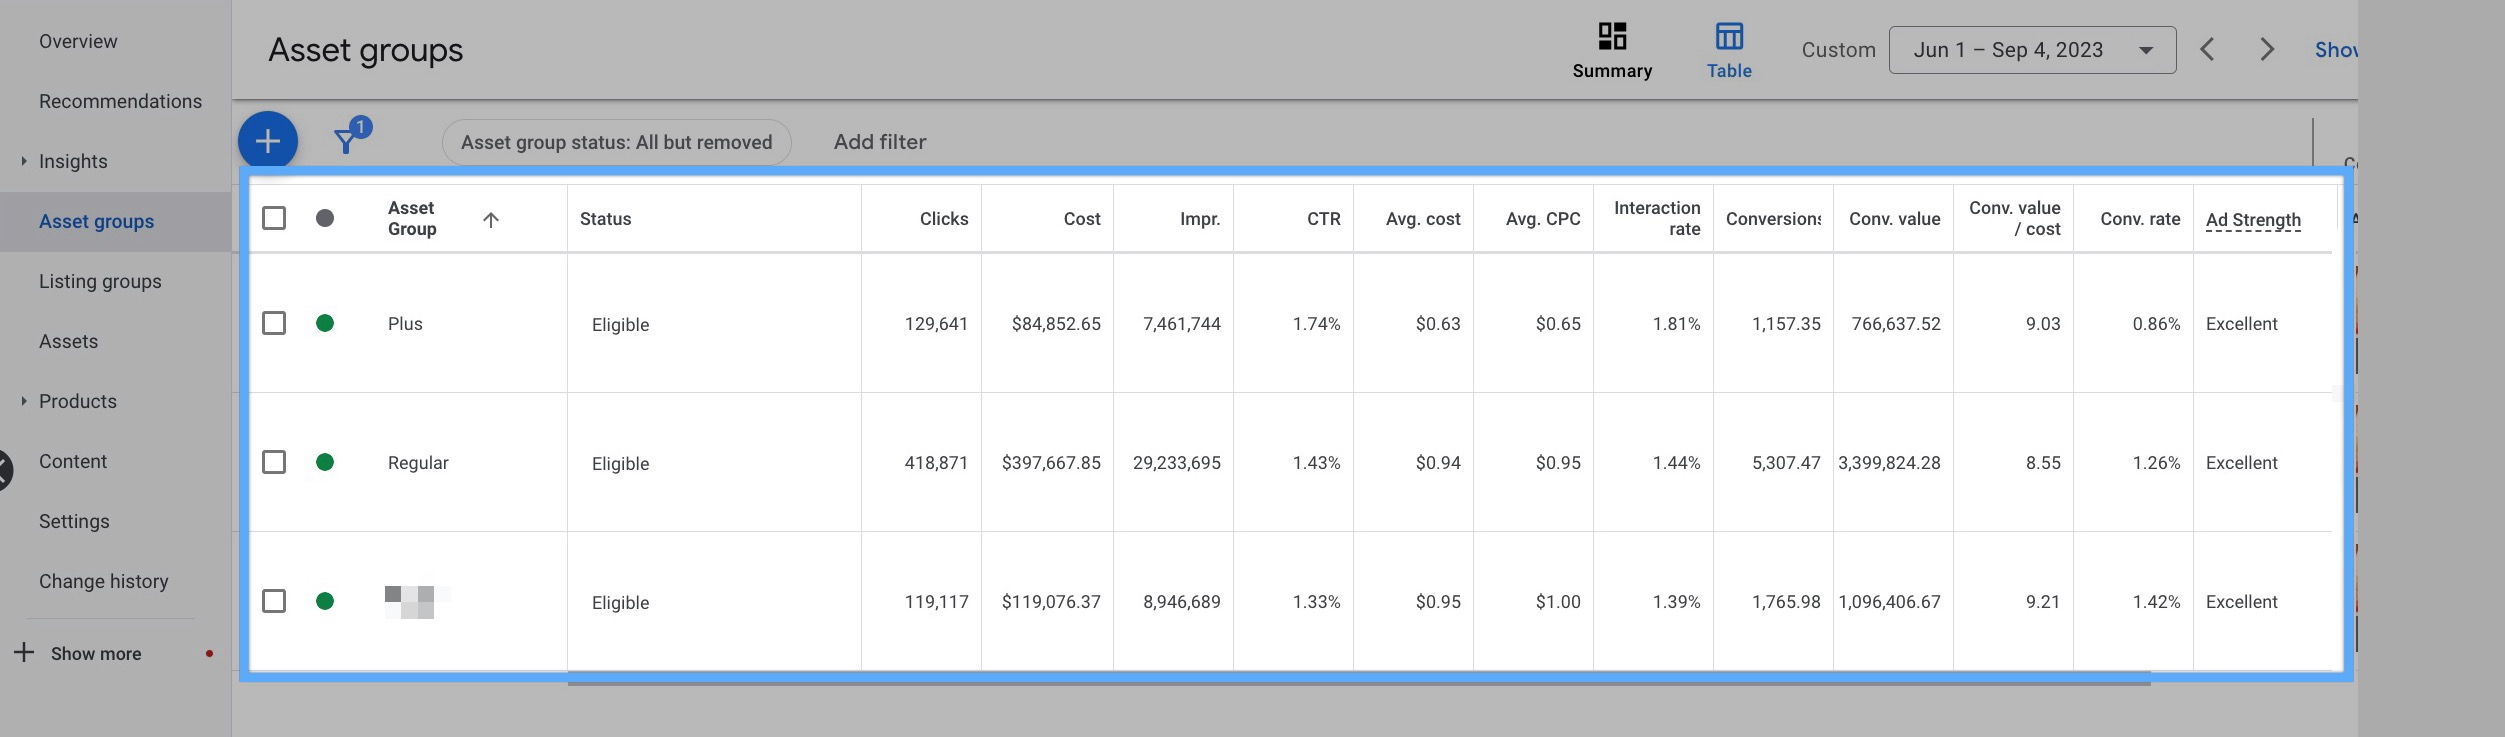Click Eligible status in the Regular row
The height and width of the screenshot is (737, 2505).
click(x=620, y=464)
